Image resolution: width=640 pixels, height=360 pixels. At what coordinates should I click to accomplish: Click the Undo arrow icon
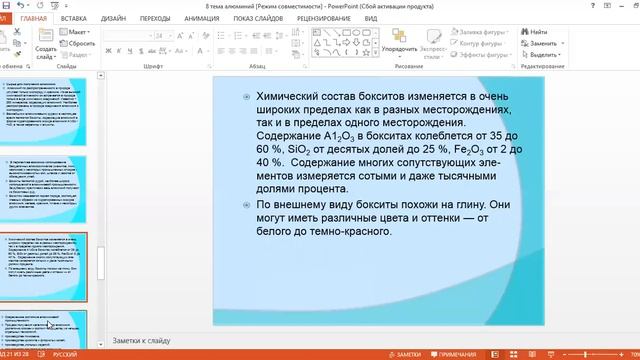tap(20, 6)
